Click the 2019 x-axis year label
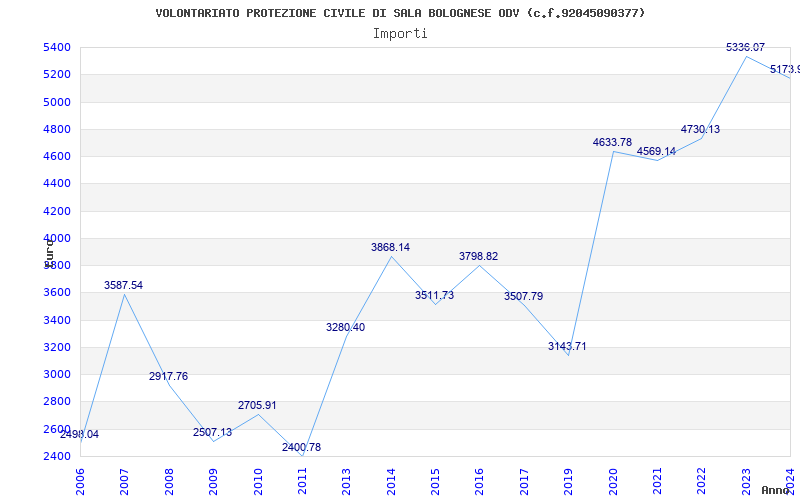The width and height of the screenshot is (800, 500). 569,482
